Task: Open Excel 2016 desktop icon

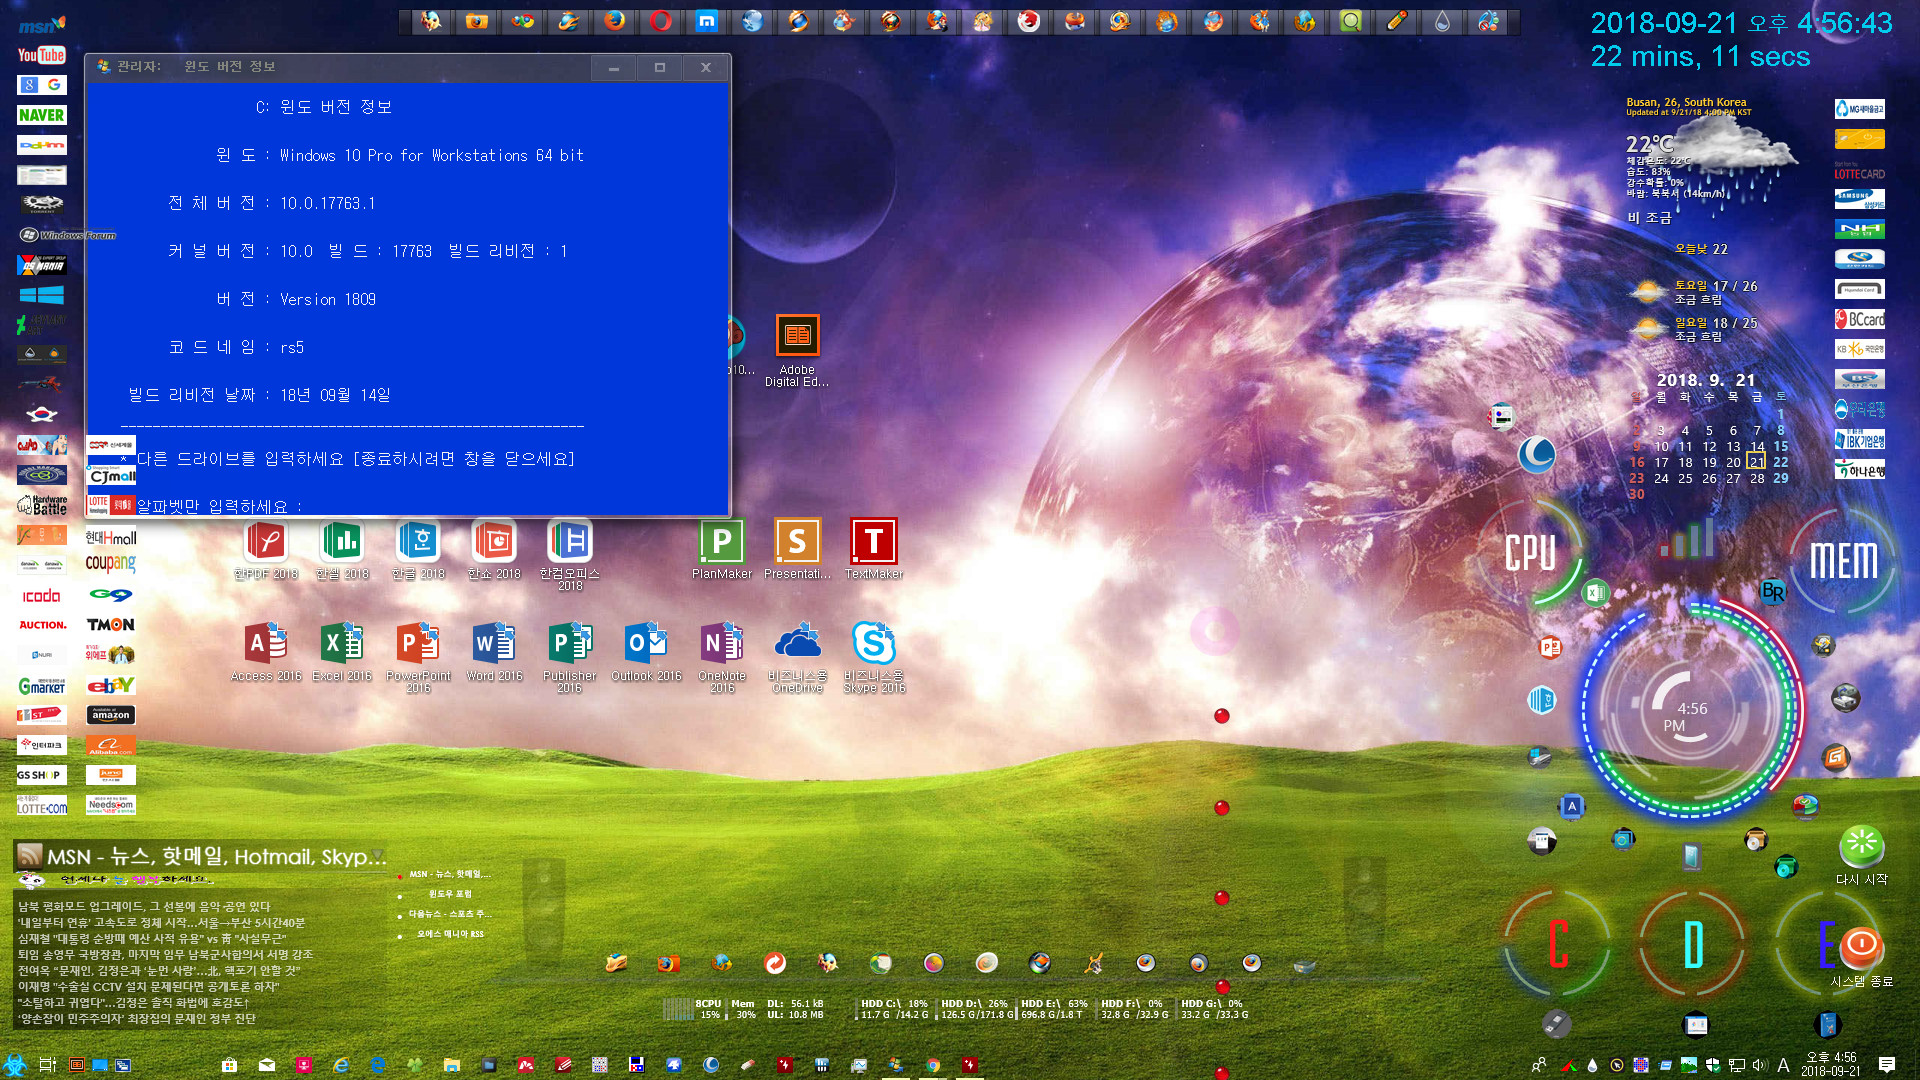Action: 342,652
